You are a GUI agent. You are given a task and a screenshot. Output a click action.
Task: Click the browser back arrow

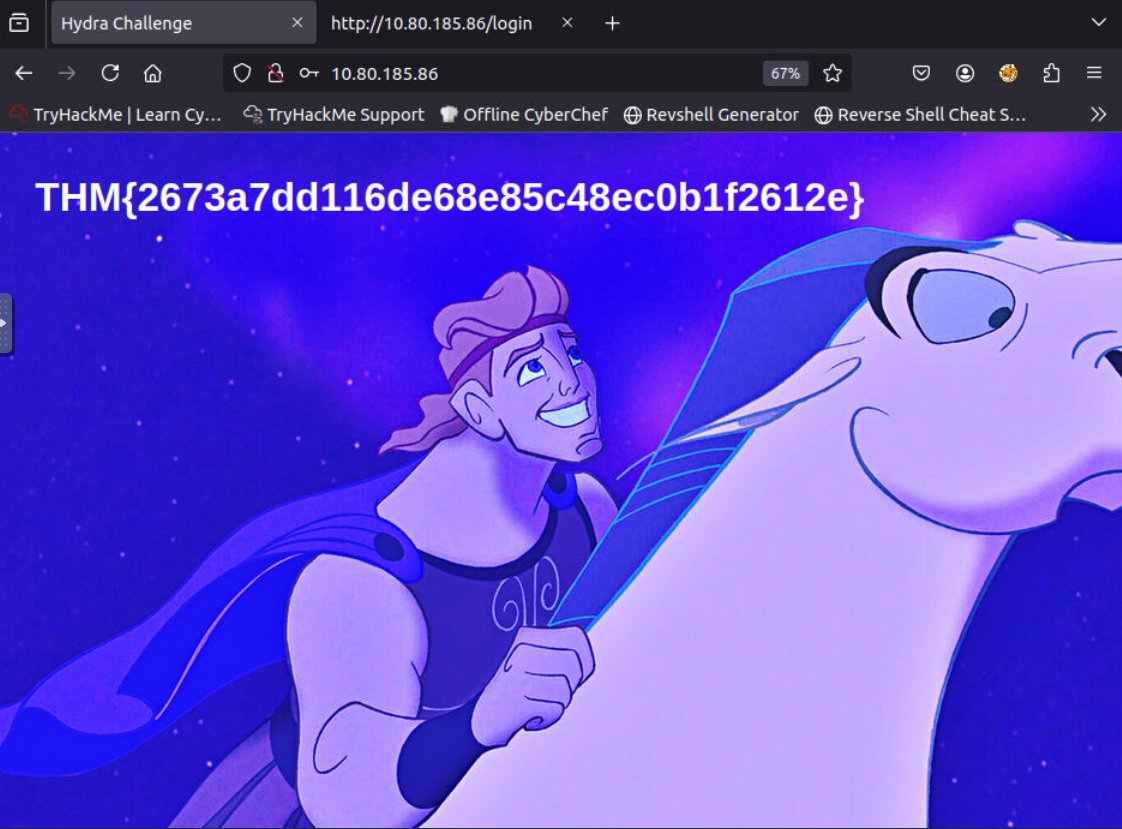pos(24,73)
